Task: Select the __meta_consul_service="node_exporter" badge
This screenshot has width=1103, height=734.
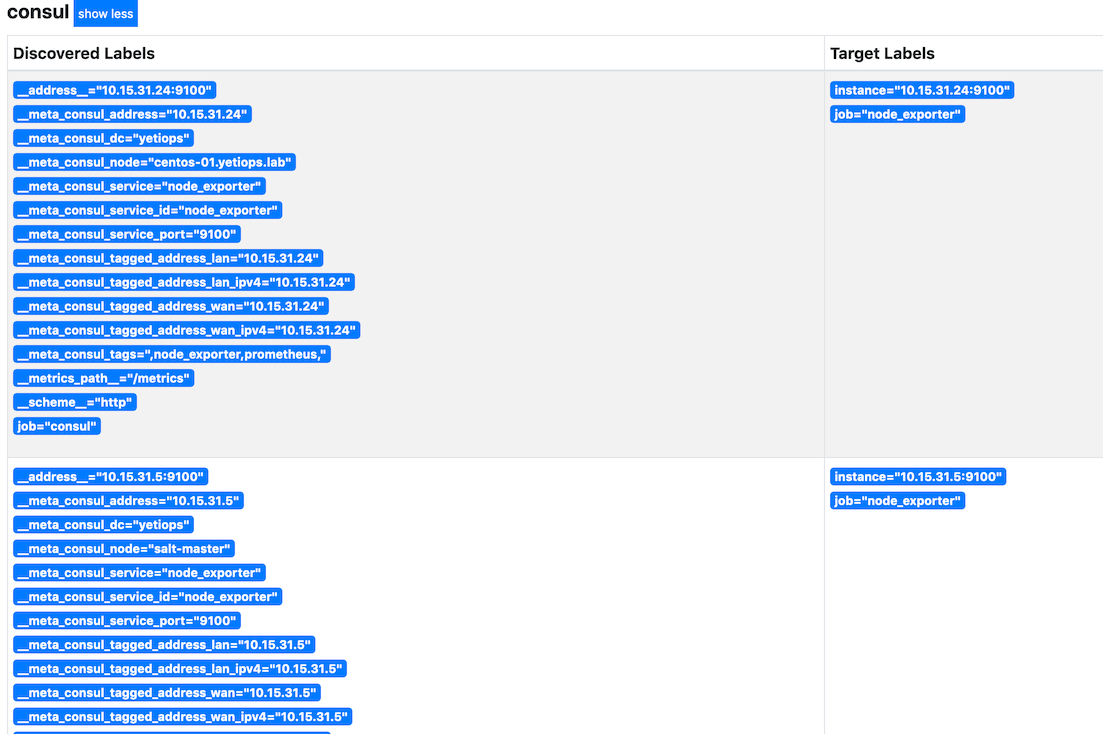Action: 138,185
